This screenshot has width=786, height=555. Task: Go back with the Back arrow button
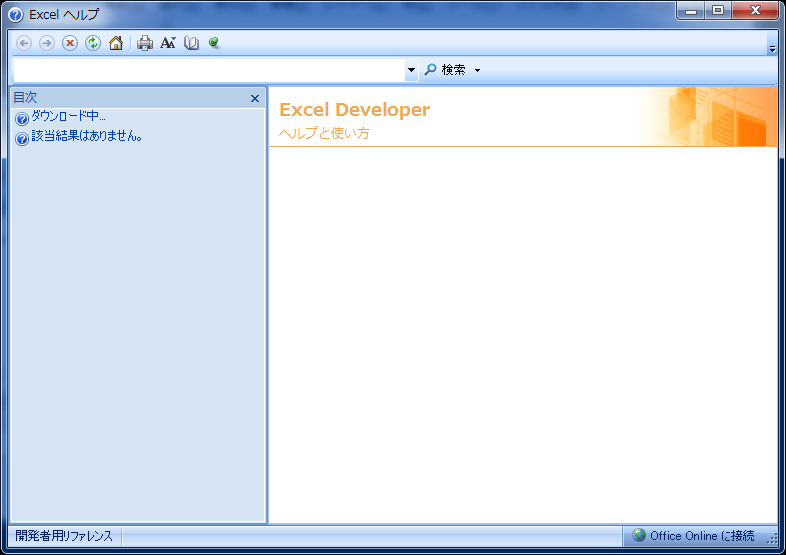(24, 43)
